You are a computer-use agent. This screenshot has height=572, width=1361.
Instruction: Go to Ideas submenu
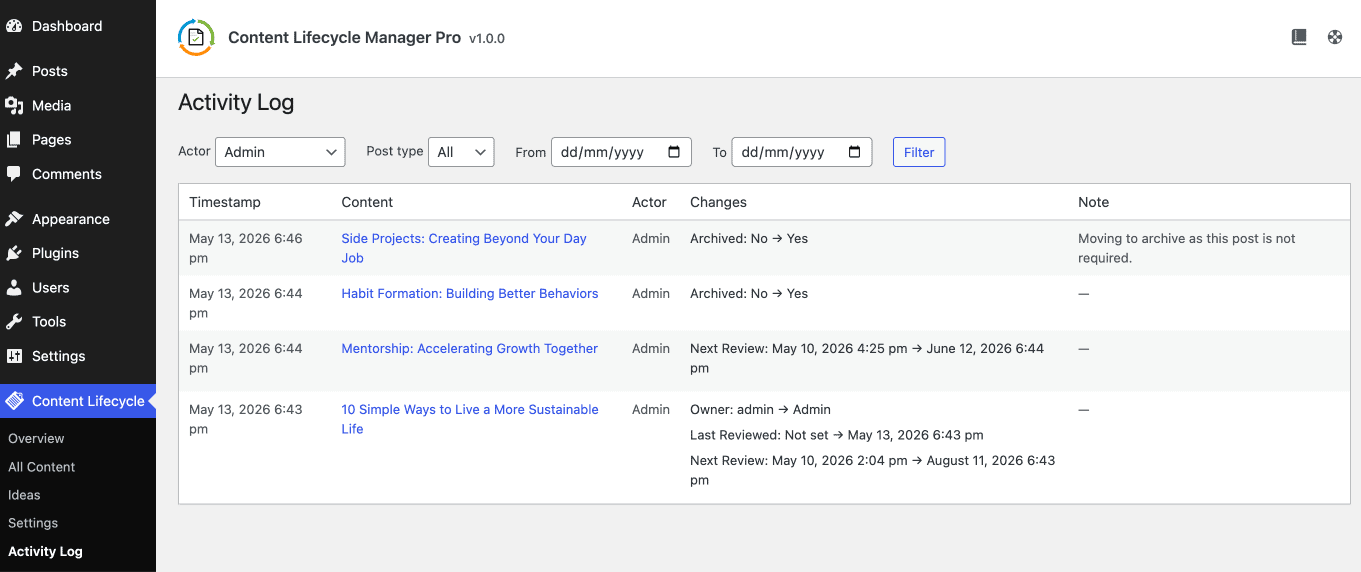coord(24,495)
